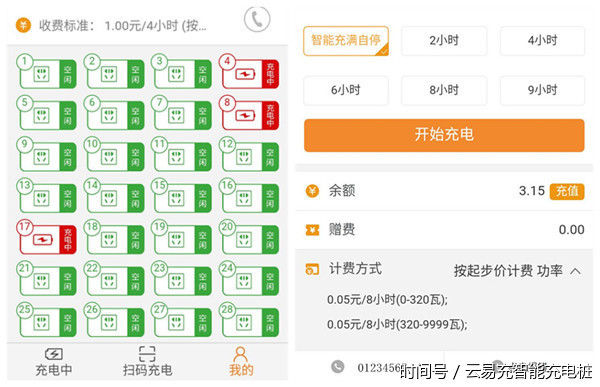600x387 pixels.
Task: Open charging socket number 8
Action: click(x=249, y=113)
